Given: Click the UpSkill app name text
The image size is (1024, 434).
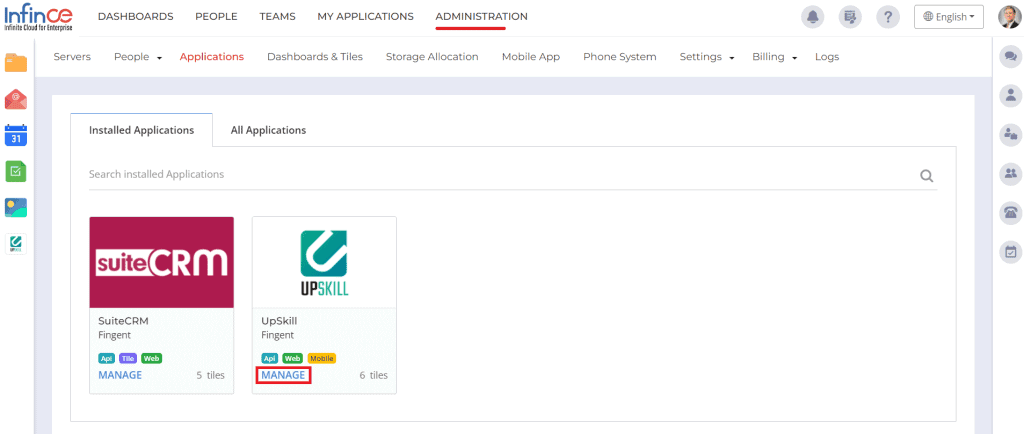Looking at the screenshot, I should [x=279, y=321].
